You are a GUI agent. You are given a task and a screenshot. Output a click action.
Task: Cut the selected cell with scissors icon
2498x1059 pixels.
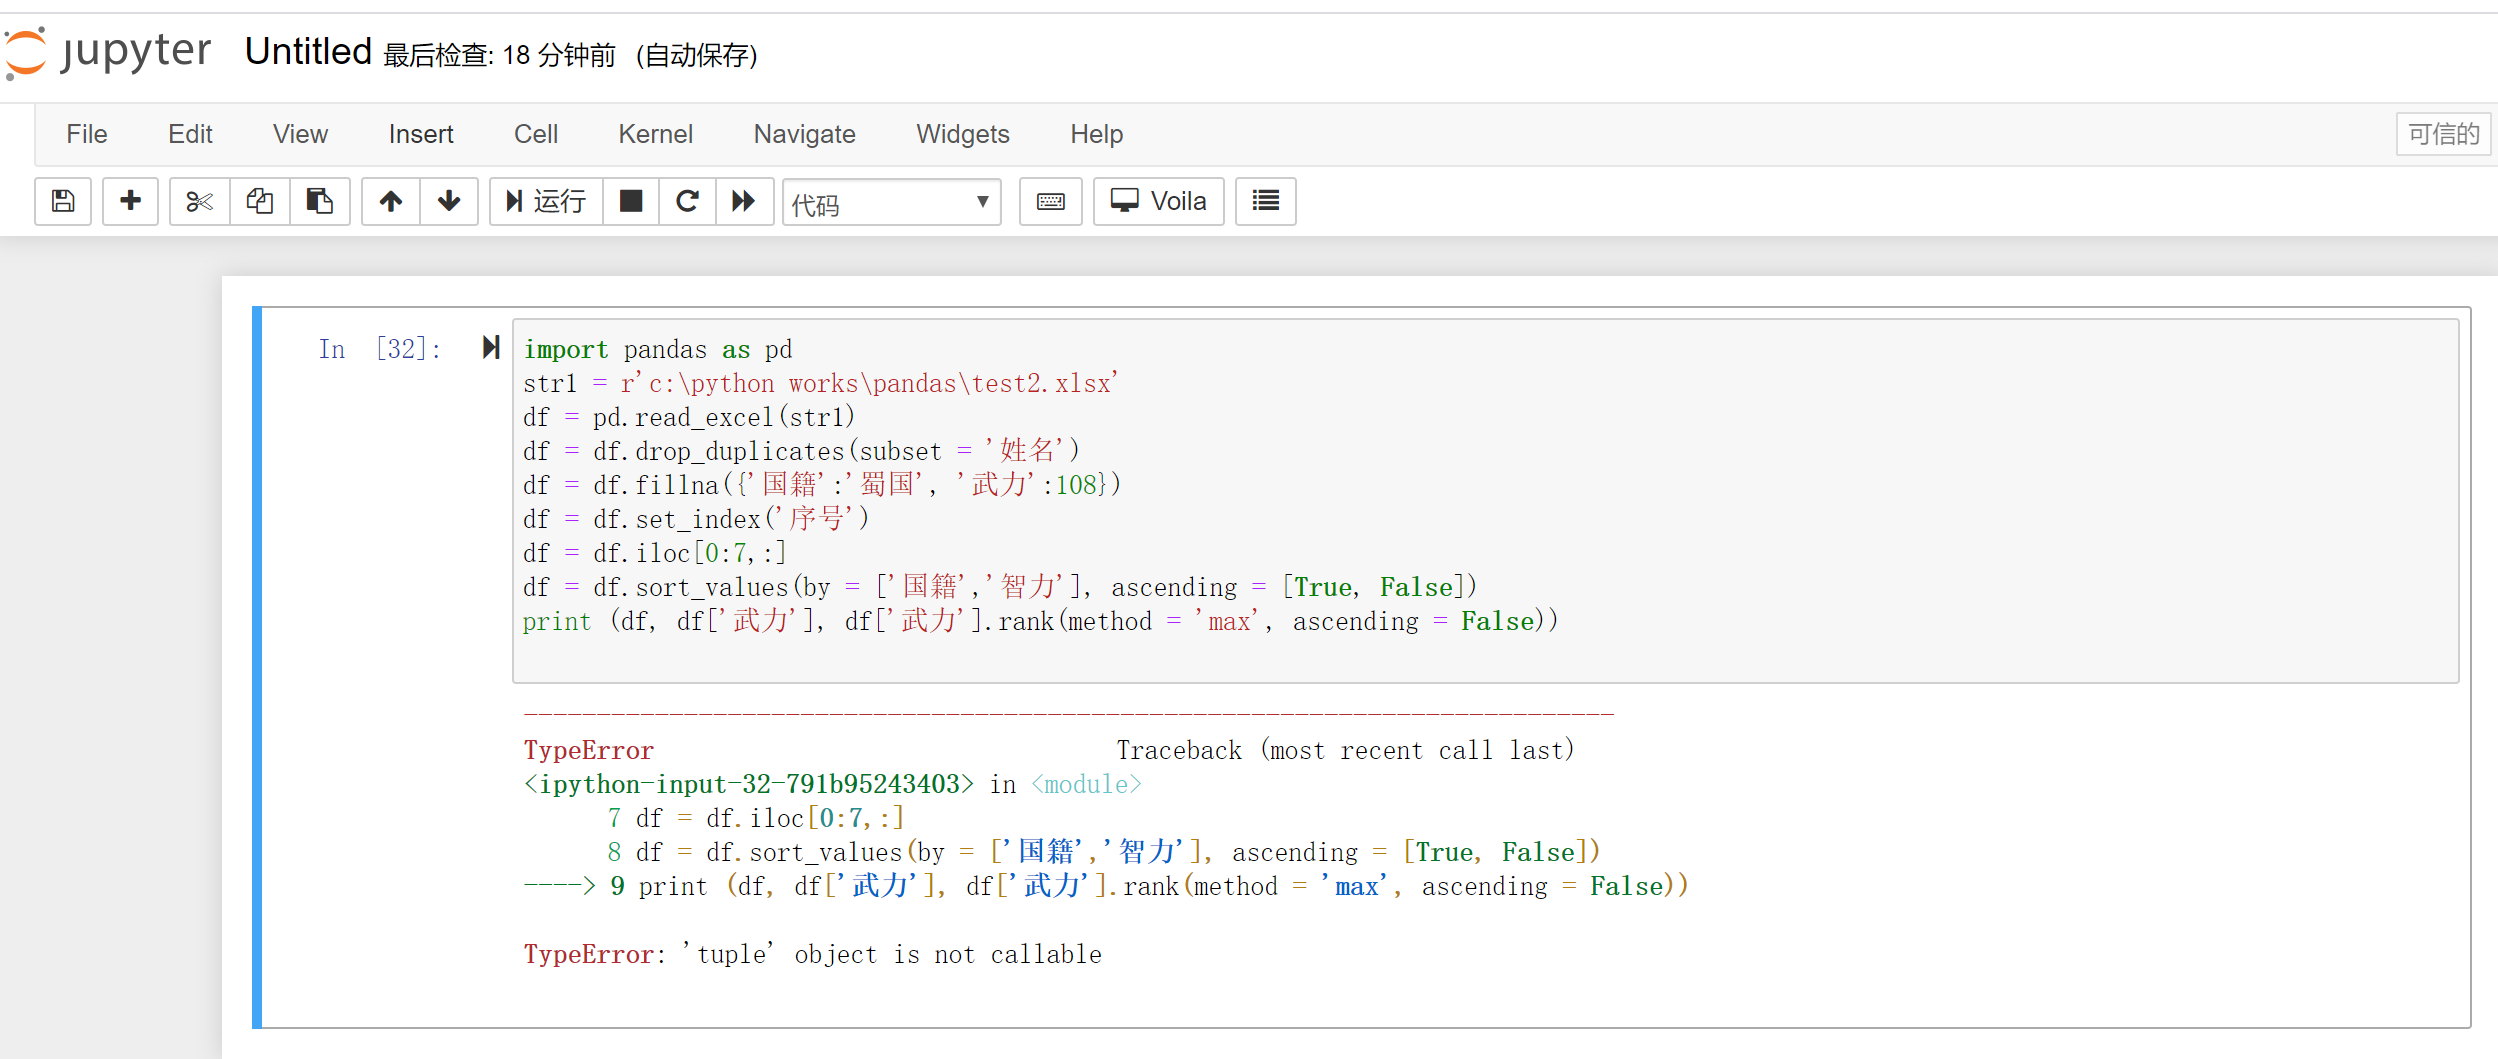tap(200, 202)
